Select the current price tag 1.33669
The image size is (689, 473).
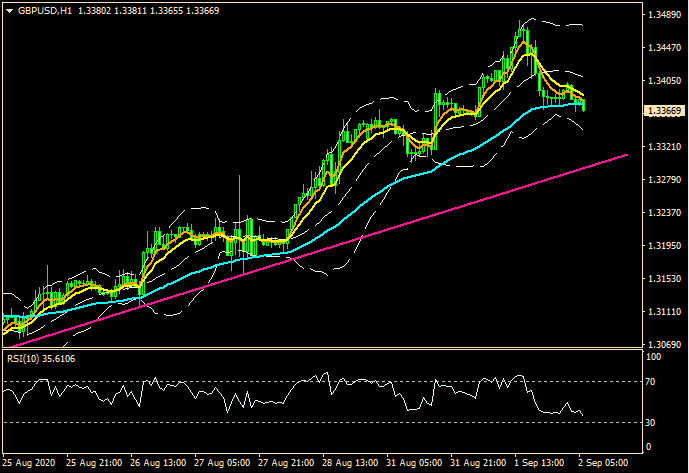tap(664, 111)
